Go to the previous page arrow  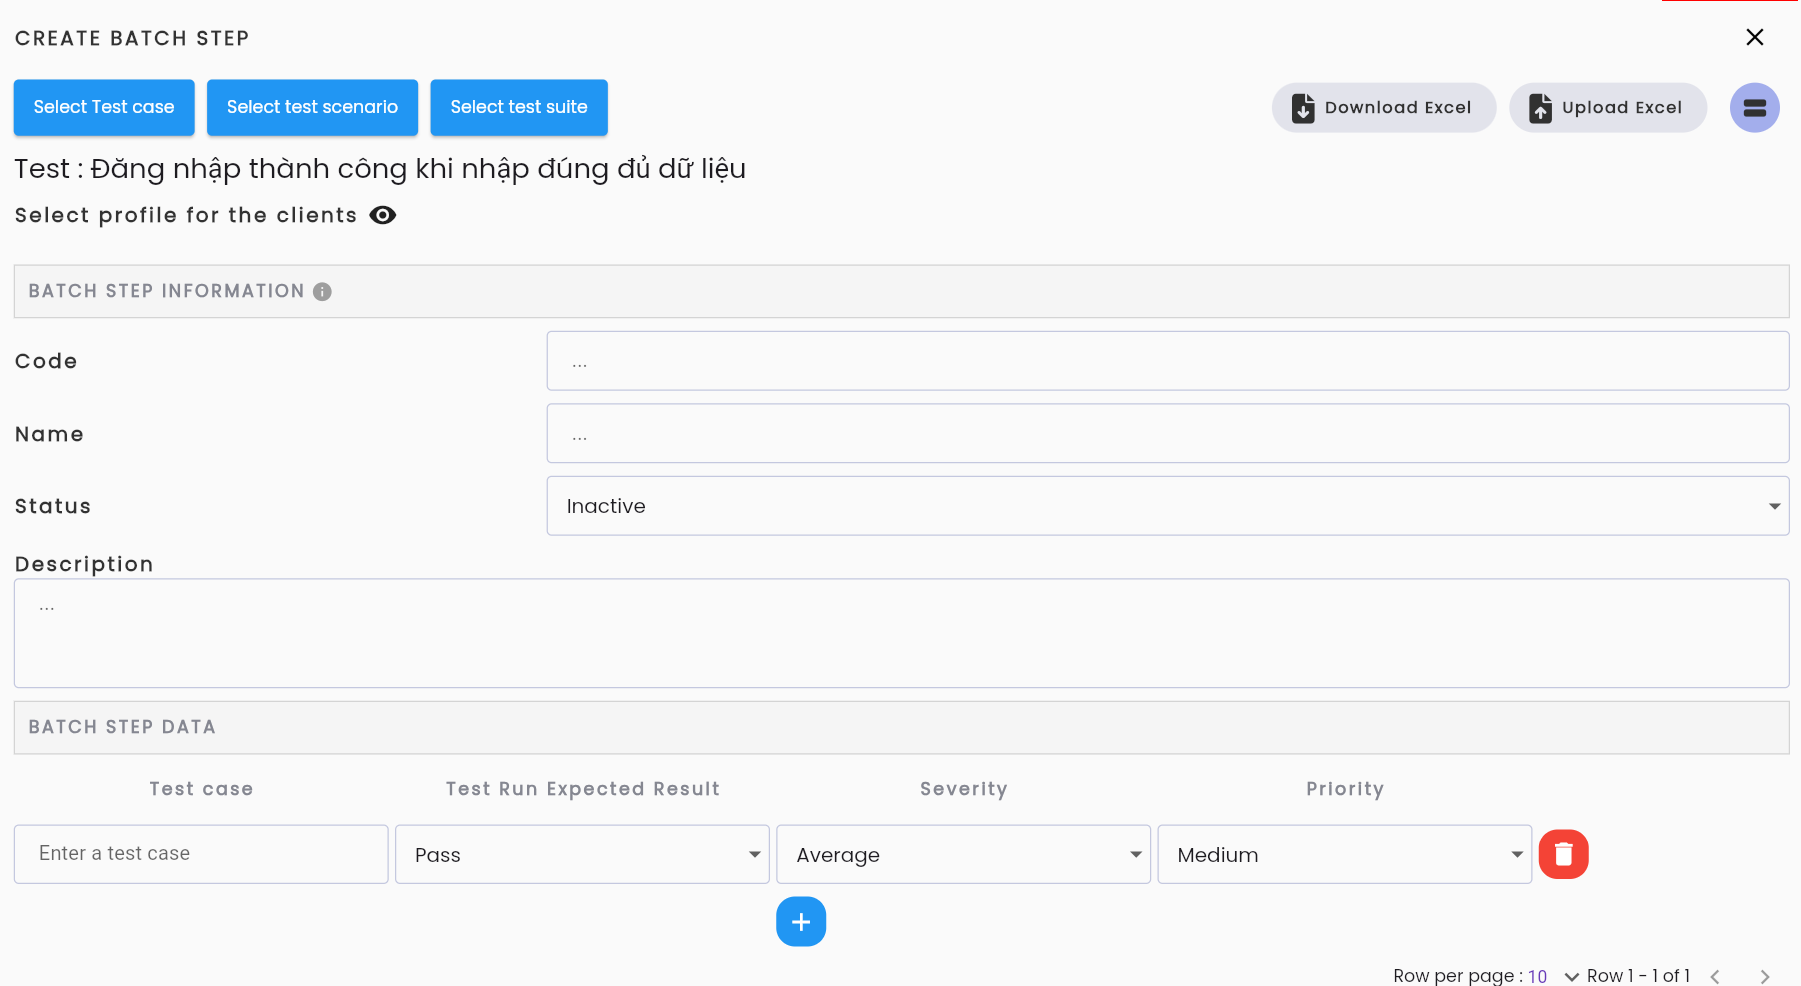(x=1715, y=976)
